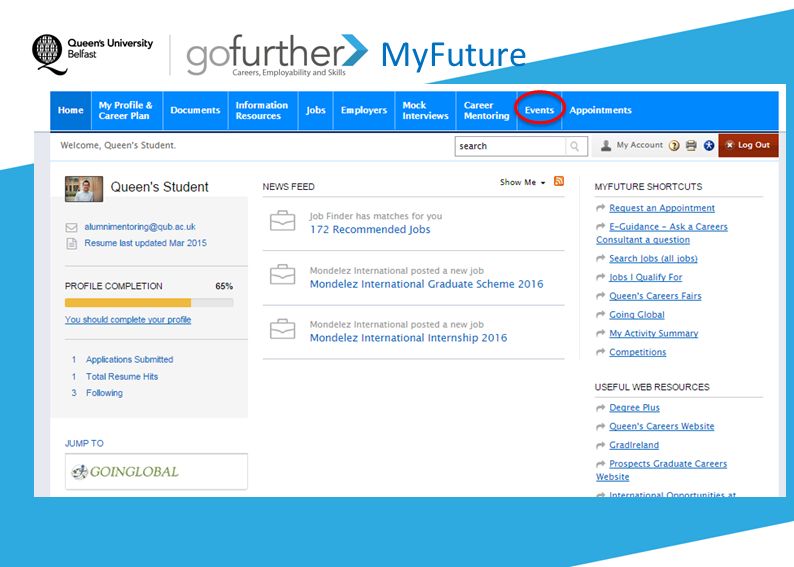Image resolution: width=794 pixels, height=567 pixels.
Task: Go to the Documents tab
Action: [195, 110]
